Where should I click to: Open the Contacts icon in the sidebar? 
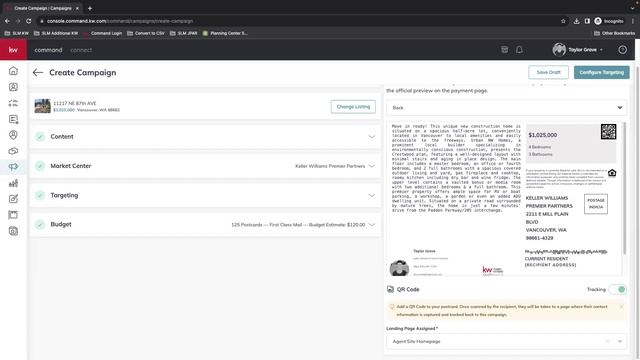pos(13,87)
